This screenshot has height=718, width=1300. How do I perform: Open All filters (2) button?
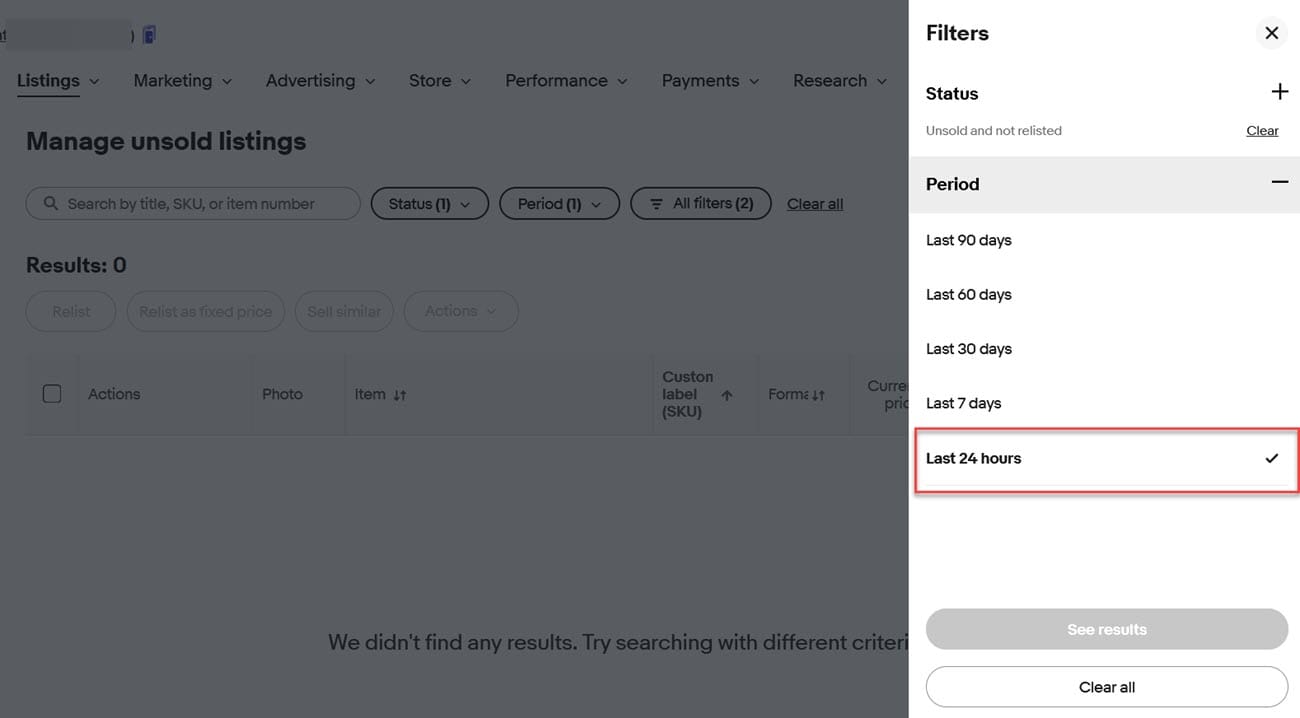(700, 204)
